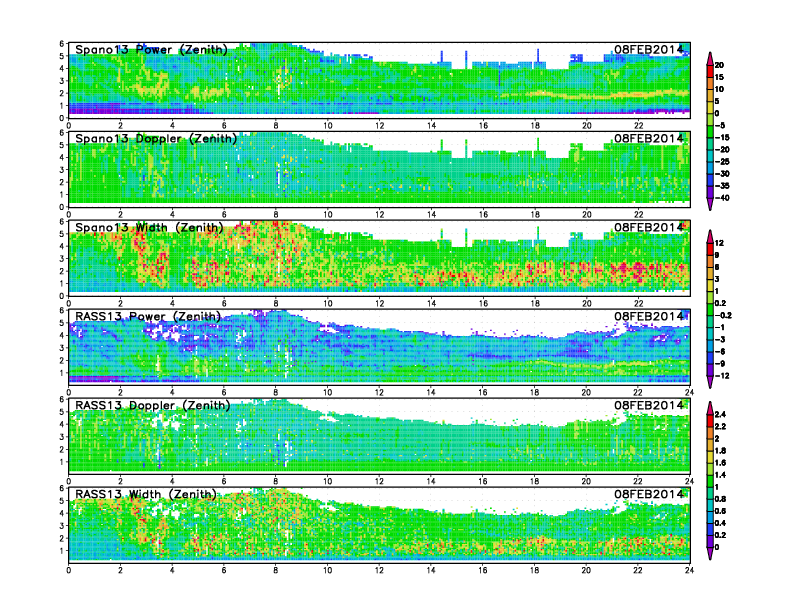This screenshot has height=612, width=792.
Task: Click the 08FEB2014 date in Spano13 Power panel
Action: (649, 49)
